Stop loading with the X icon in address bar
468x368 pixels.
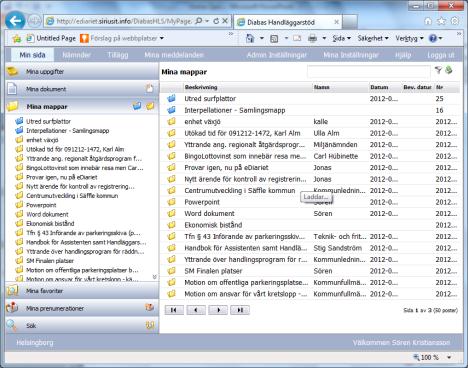click(x=225, y=21)
